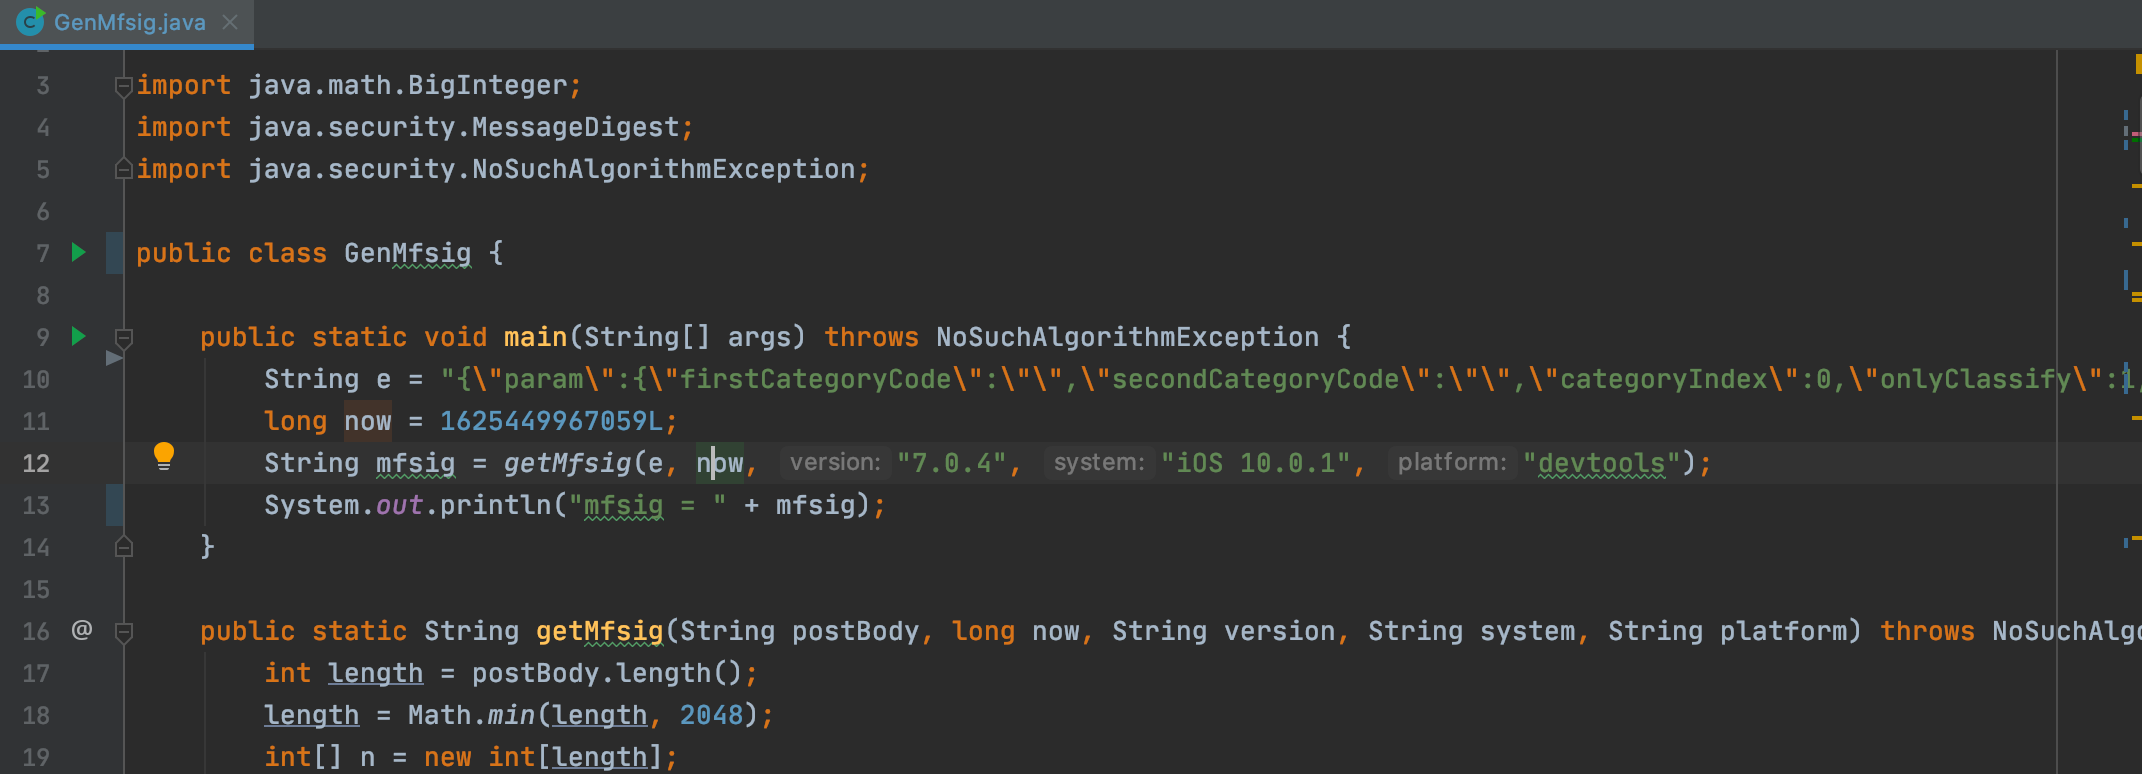Click the @ annotation gutter icon

point(82,630)
